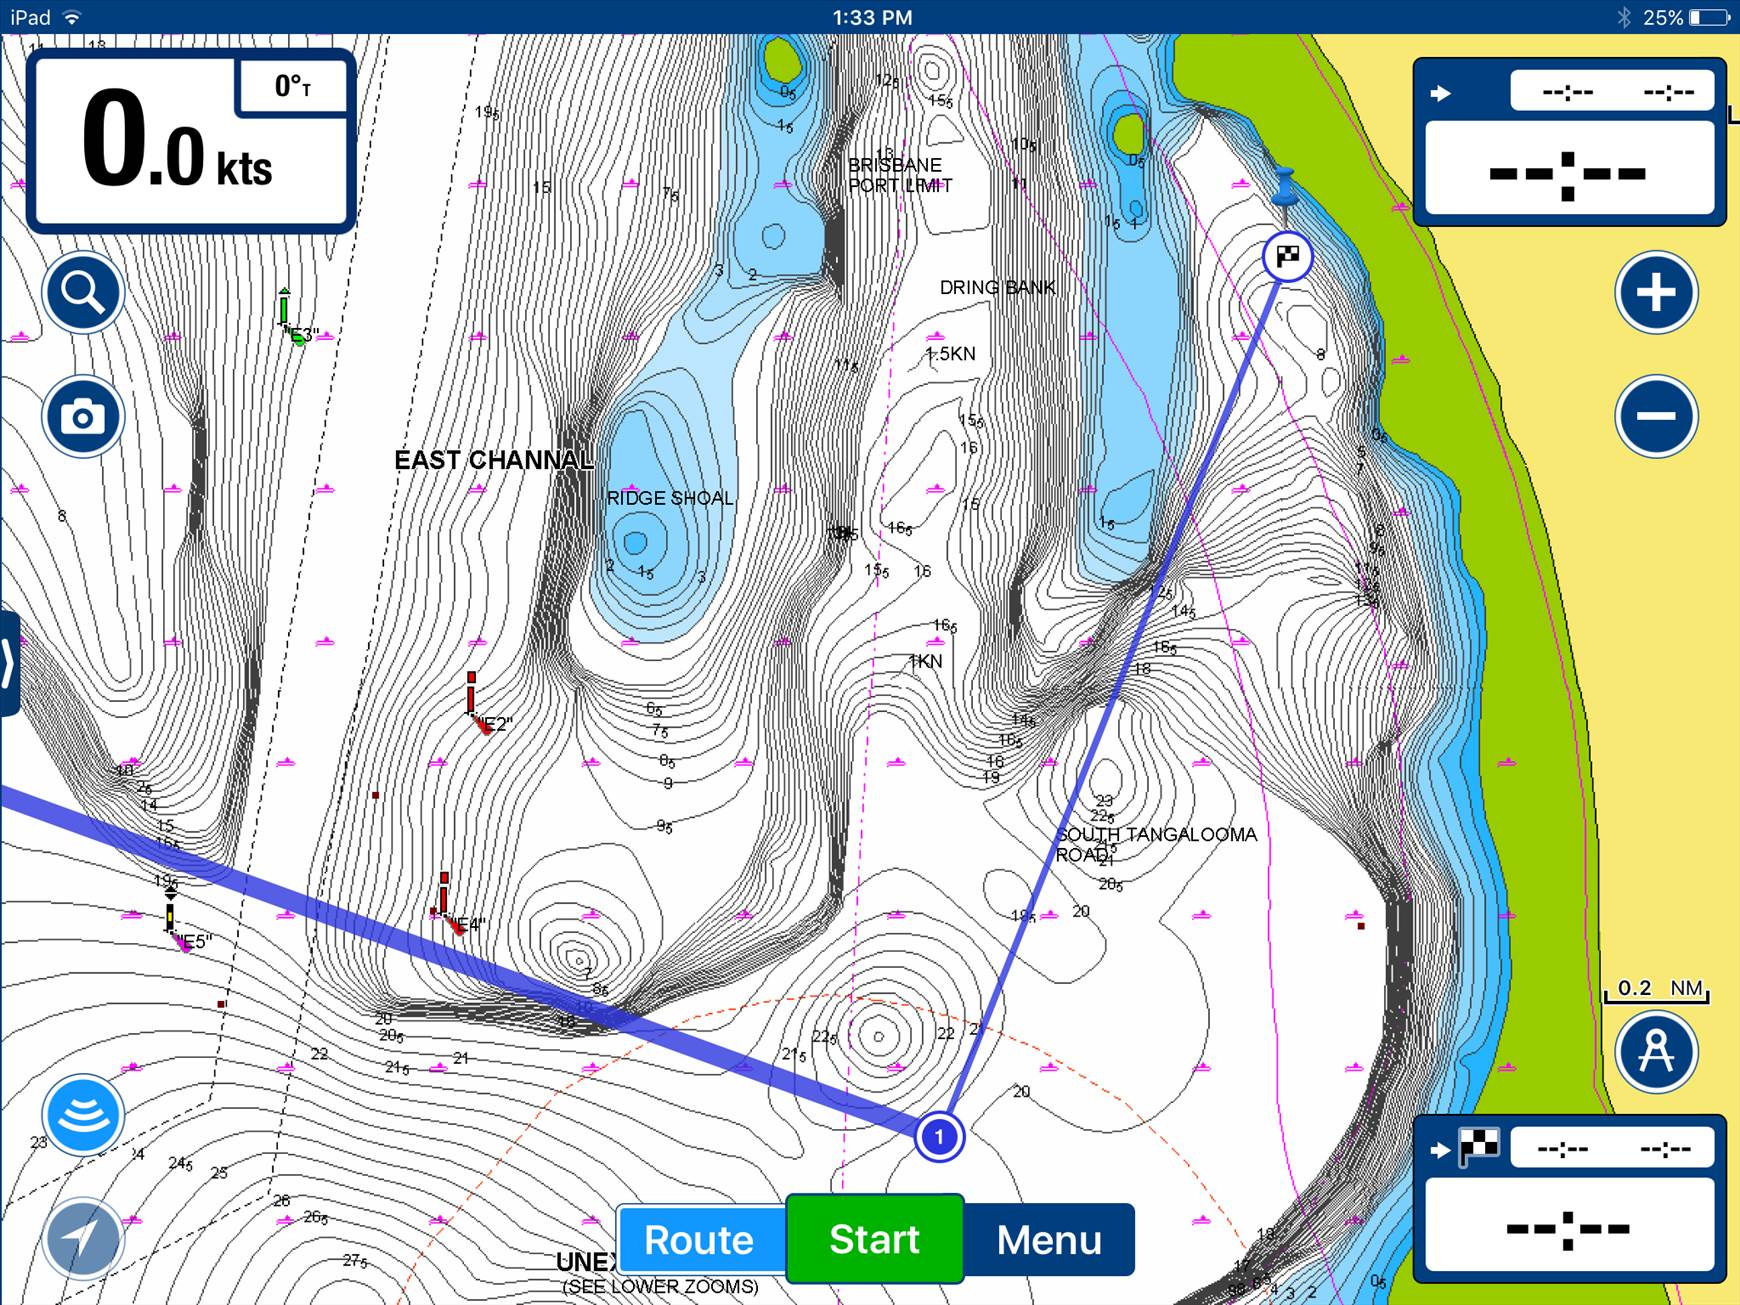Expand the next waypoint info panel

click(1568, 140)
